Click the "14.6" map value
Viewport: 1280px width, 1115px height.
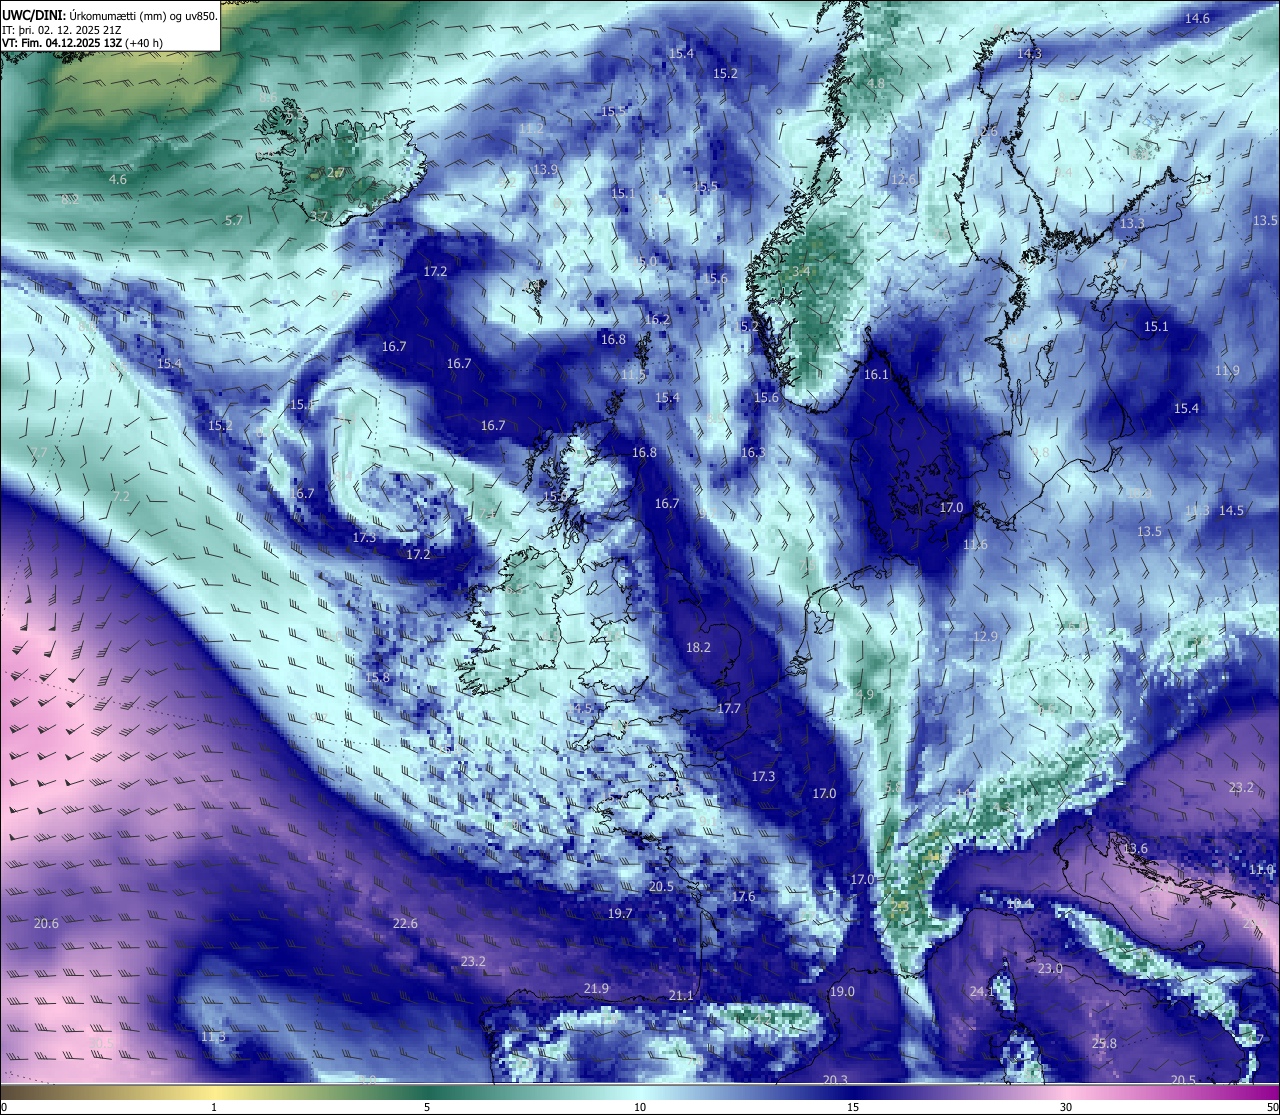click(1197, 19)
